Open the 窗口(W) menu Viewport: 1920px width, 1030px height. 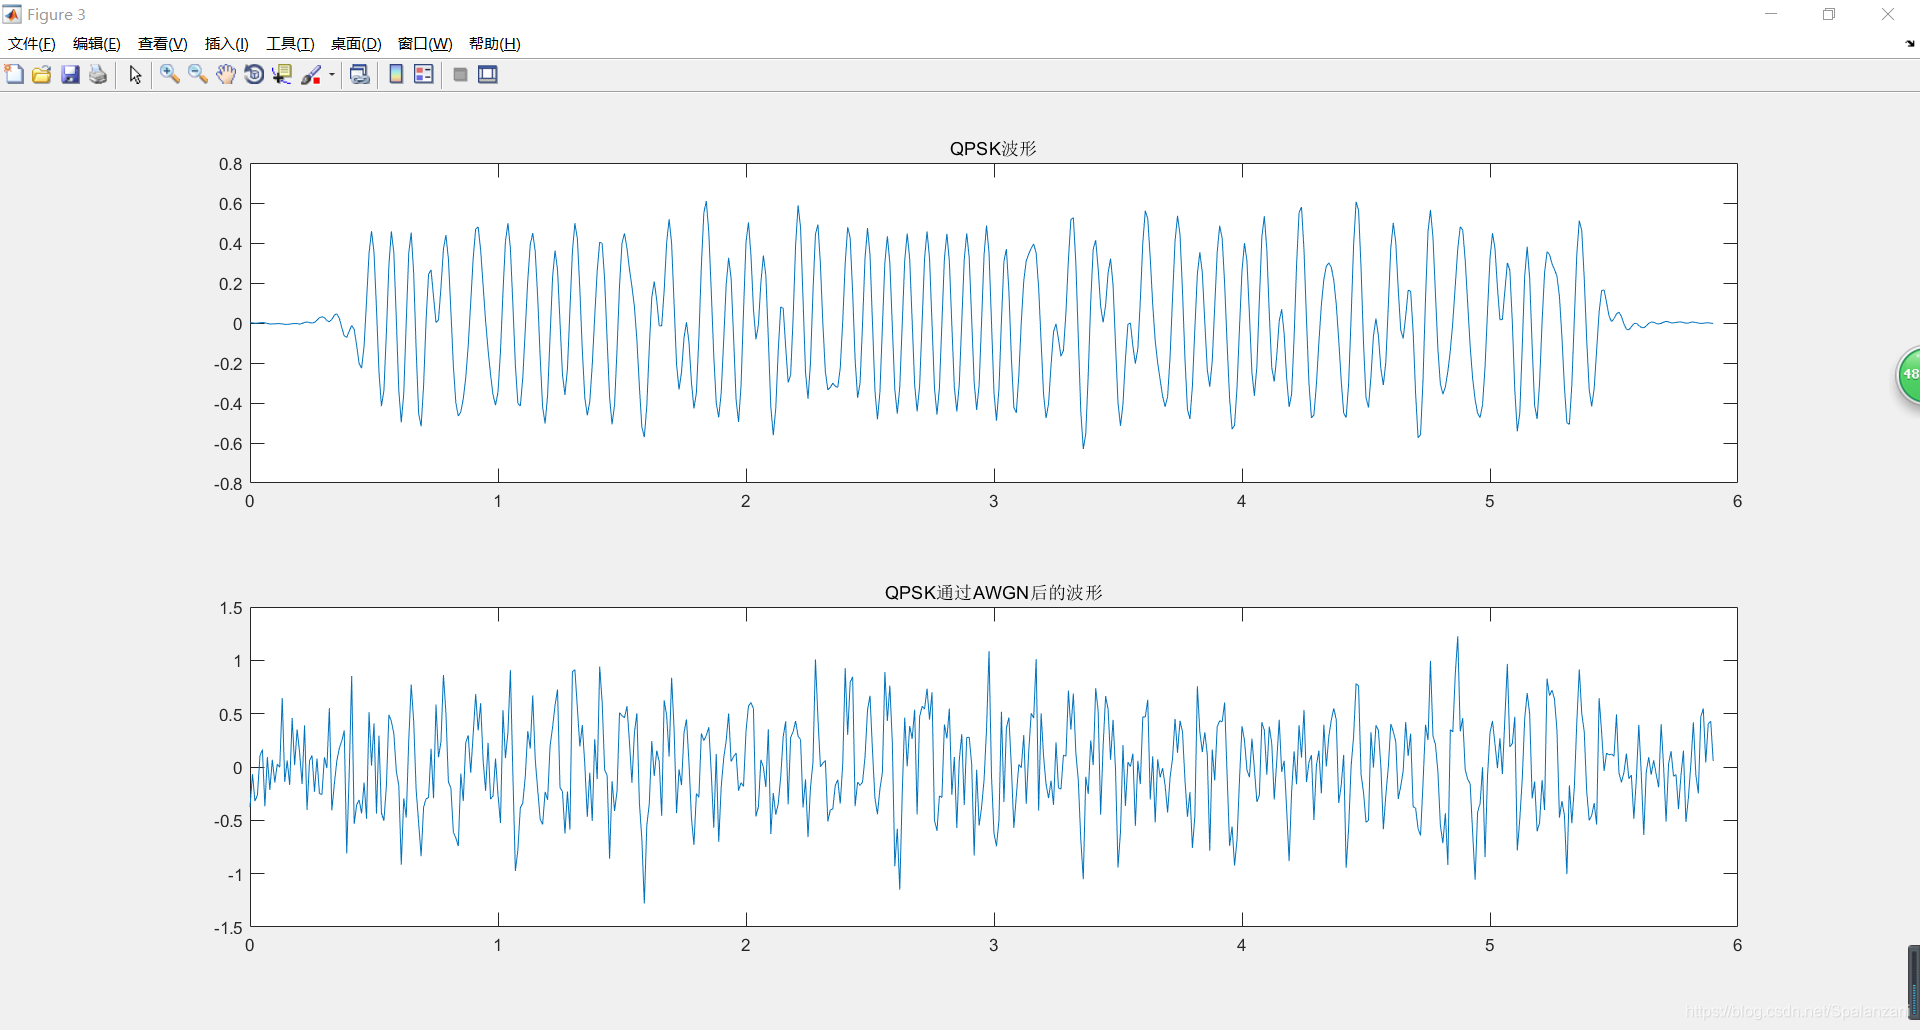[x=425, y=44]
